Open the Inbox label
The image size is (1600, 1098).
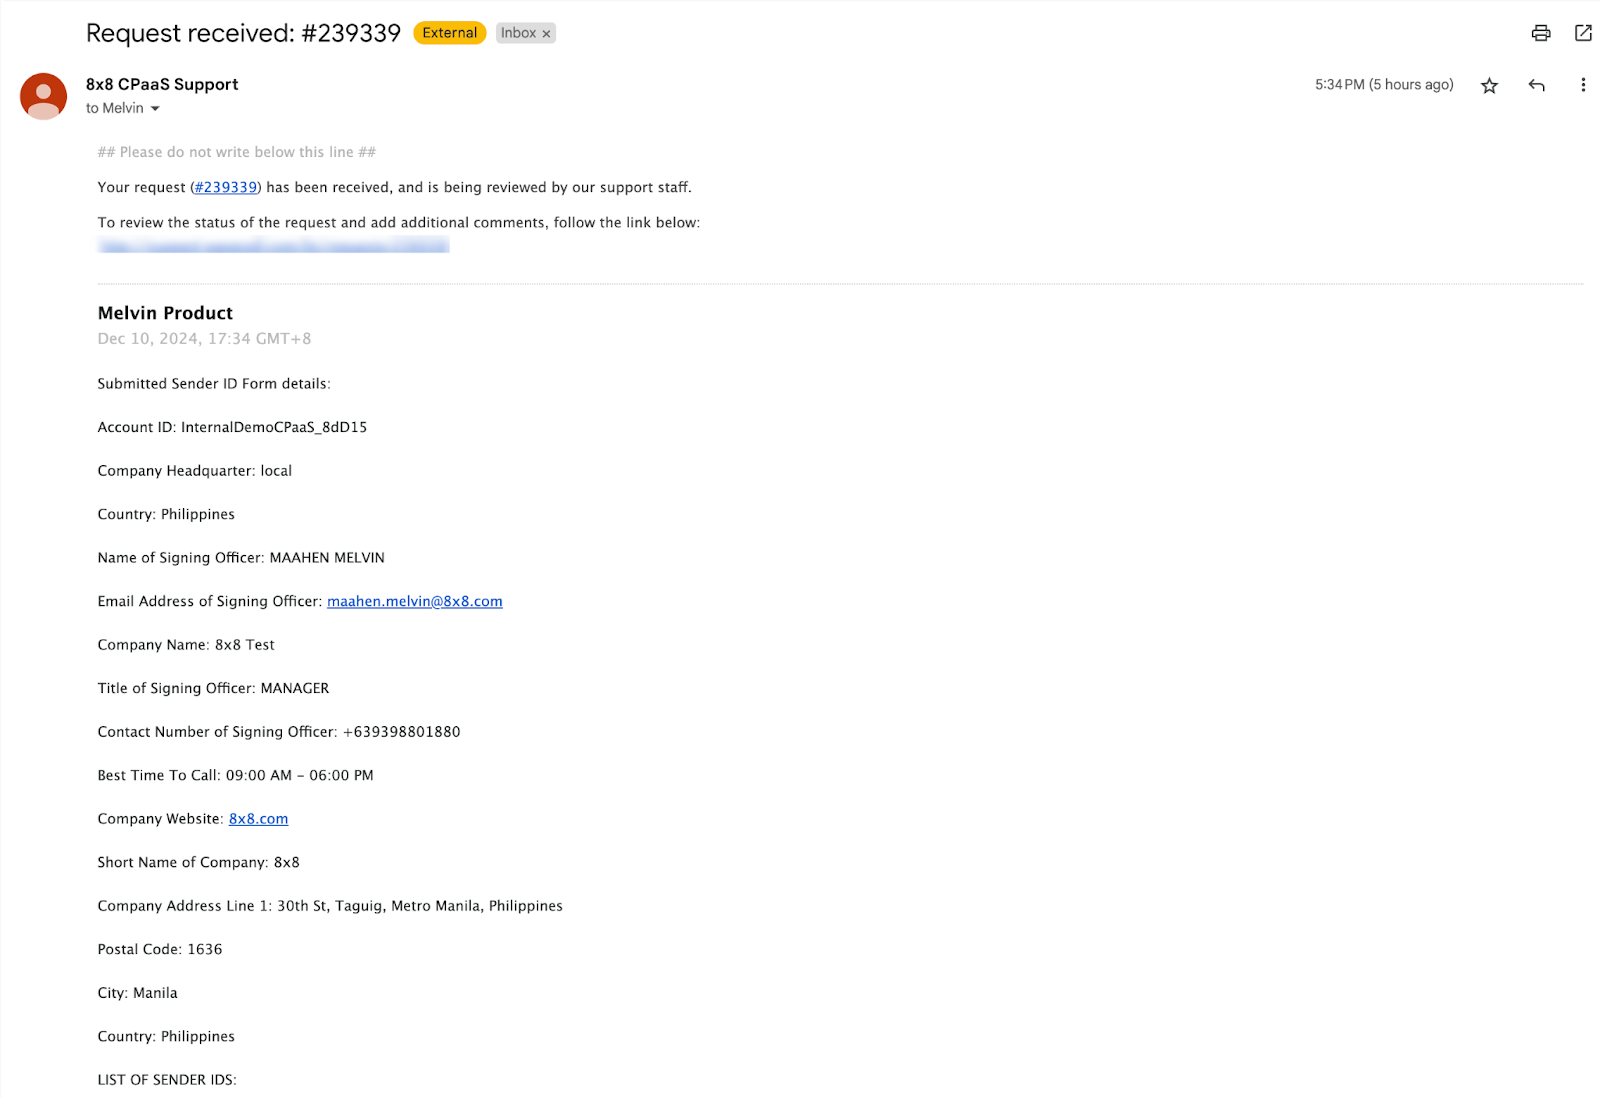click(518, 33)
